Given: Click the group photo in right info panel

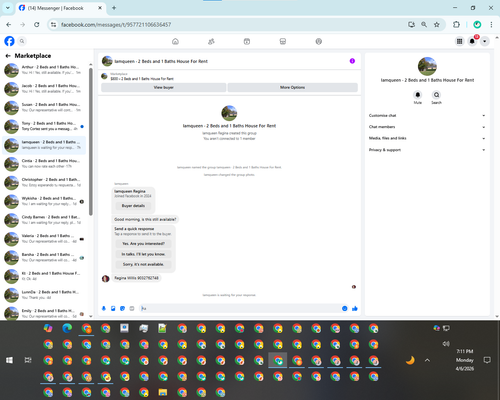Looking at the screenshot, I should click(427, 66).
